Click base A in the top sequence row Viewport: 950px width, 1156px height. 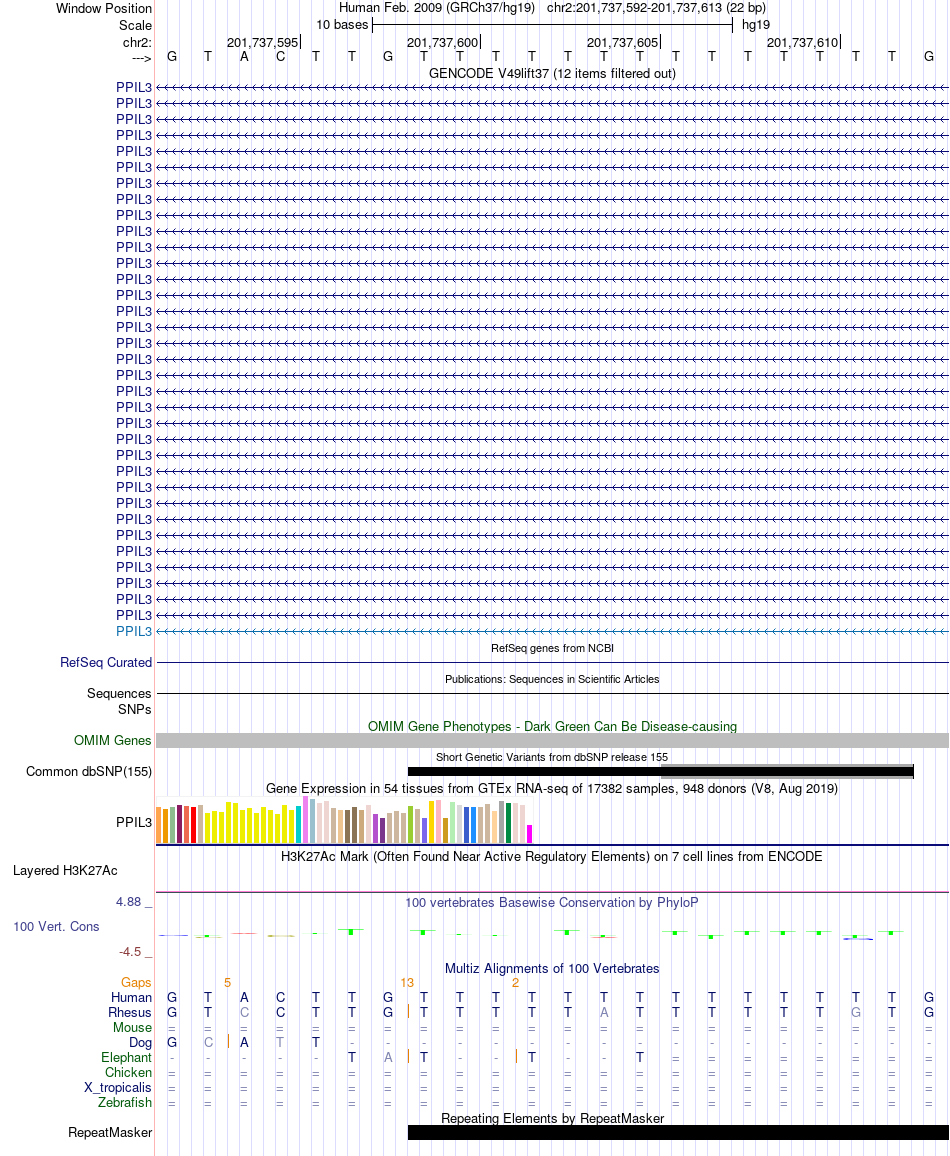click(245, 57)
